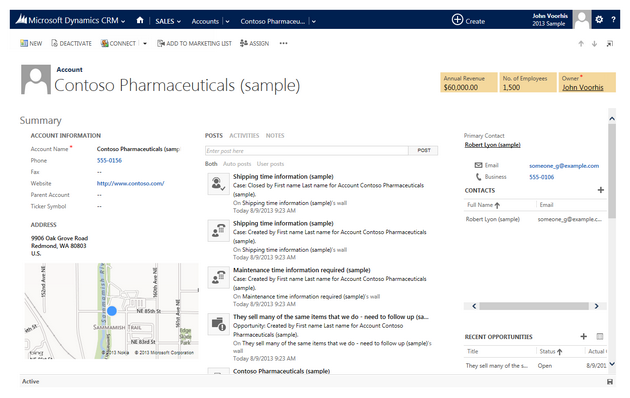
Task: Sort contacts by Full Name column
Action: 483,205
